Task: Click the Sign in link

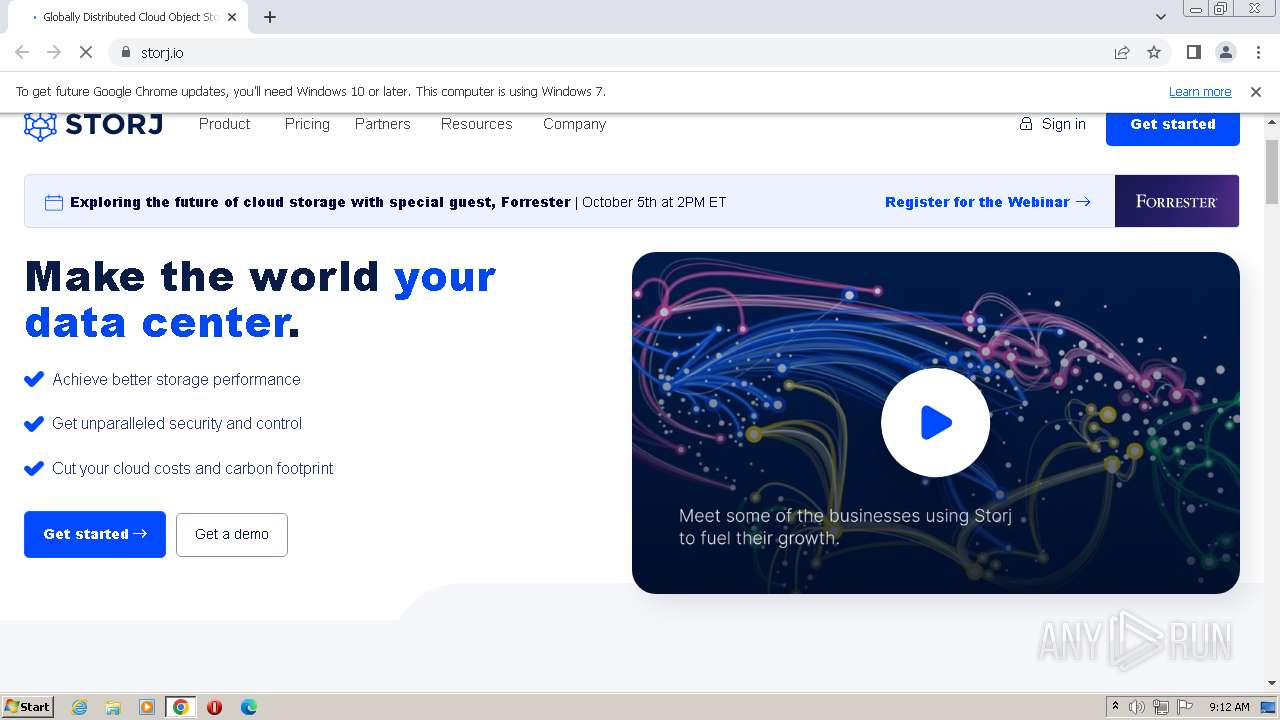Action: [1052, 124]
